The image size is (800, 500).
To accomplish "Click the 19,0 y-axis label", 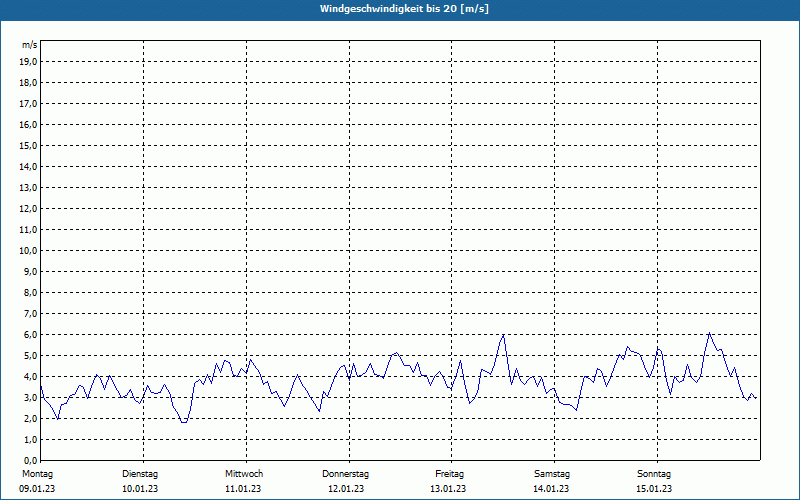I will [x=28, y=62].
